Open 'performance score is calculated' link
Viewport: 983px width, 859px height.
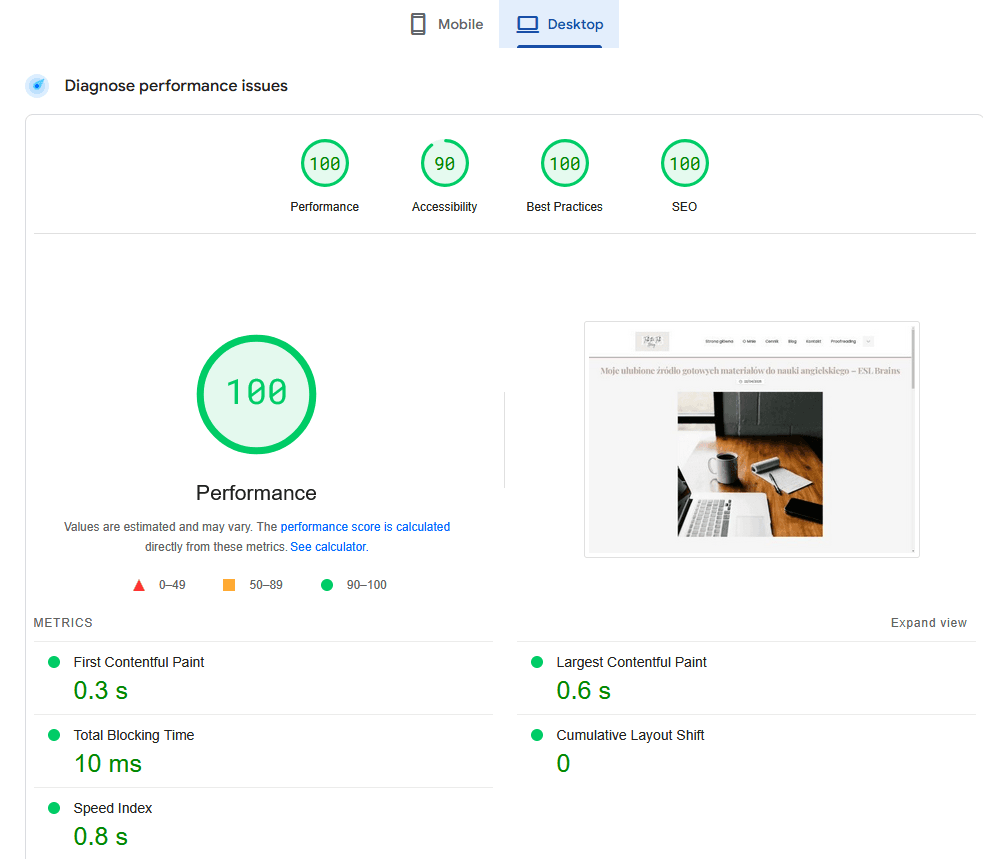tap(365, 527)
